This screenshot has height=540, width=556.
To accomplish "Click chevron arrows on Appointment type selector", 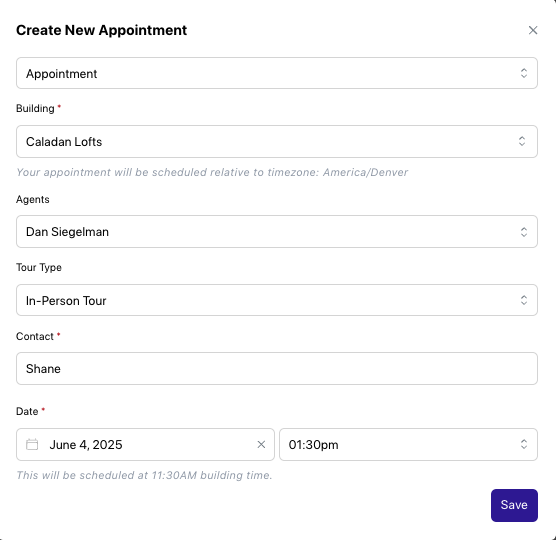I will 524,73.
